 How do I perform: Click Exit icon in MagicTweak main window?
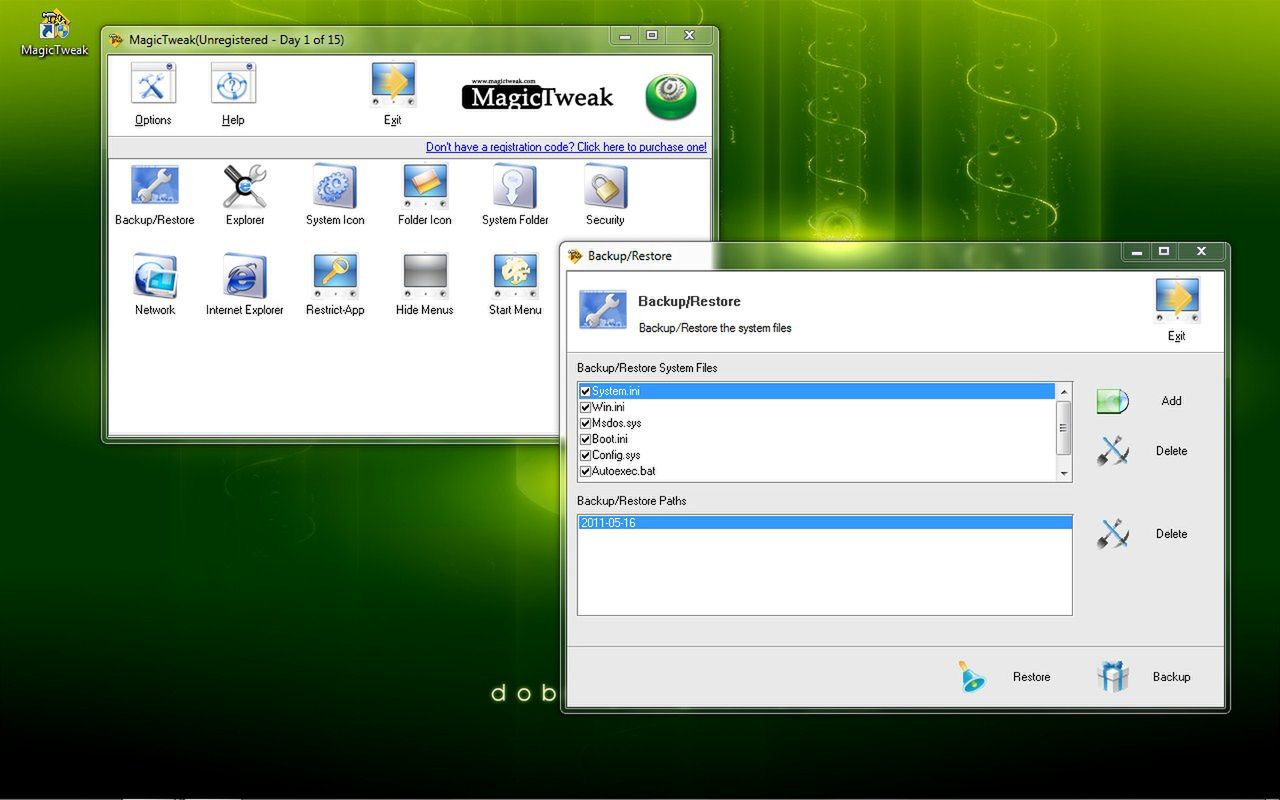click(x=393, y=85)
